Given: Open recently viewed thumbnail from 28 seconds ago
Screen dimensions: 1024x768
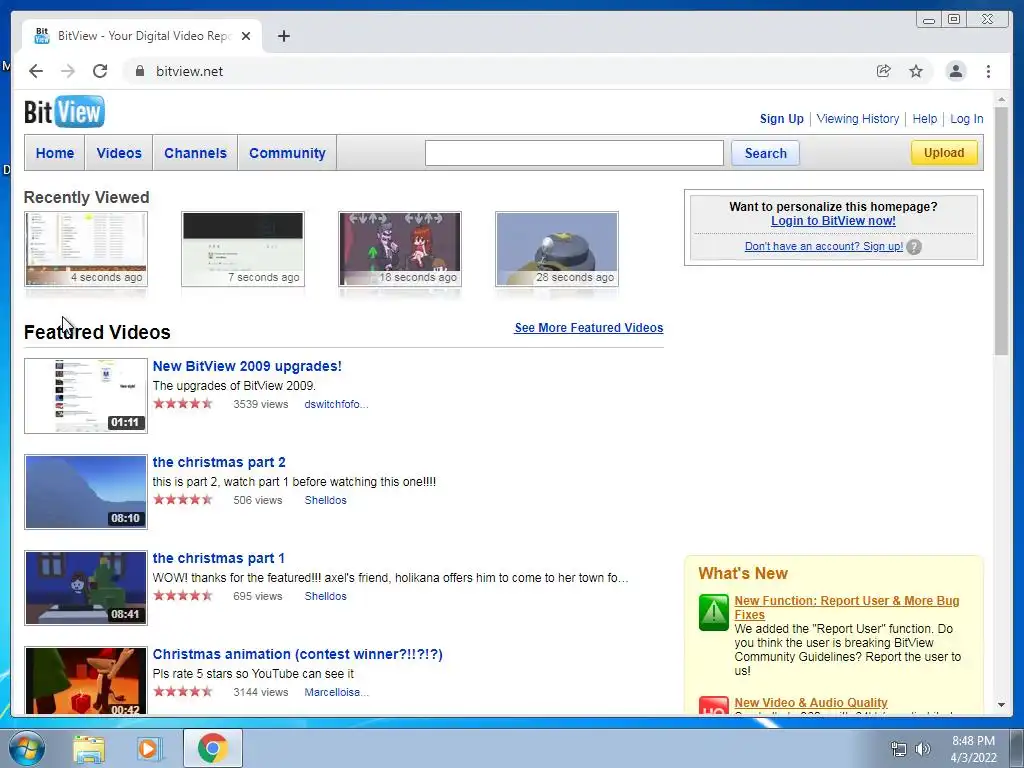Looking at the screenshot, I should [x=556, y=249].
